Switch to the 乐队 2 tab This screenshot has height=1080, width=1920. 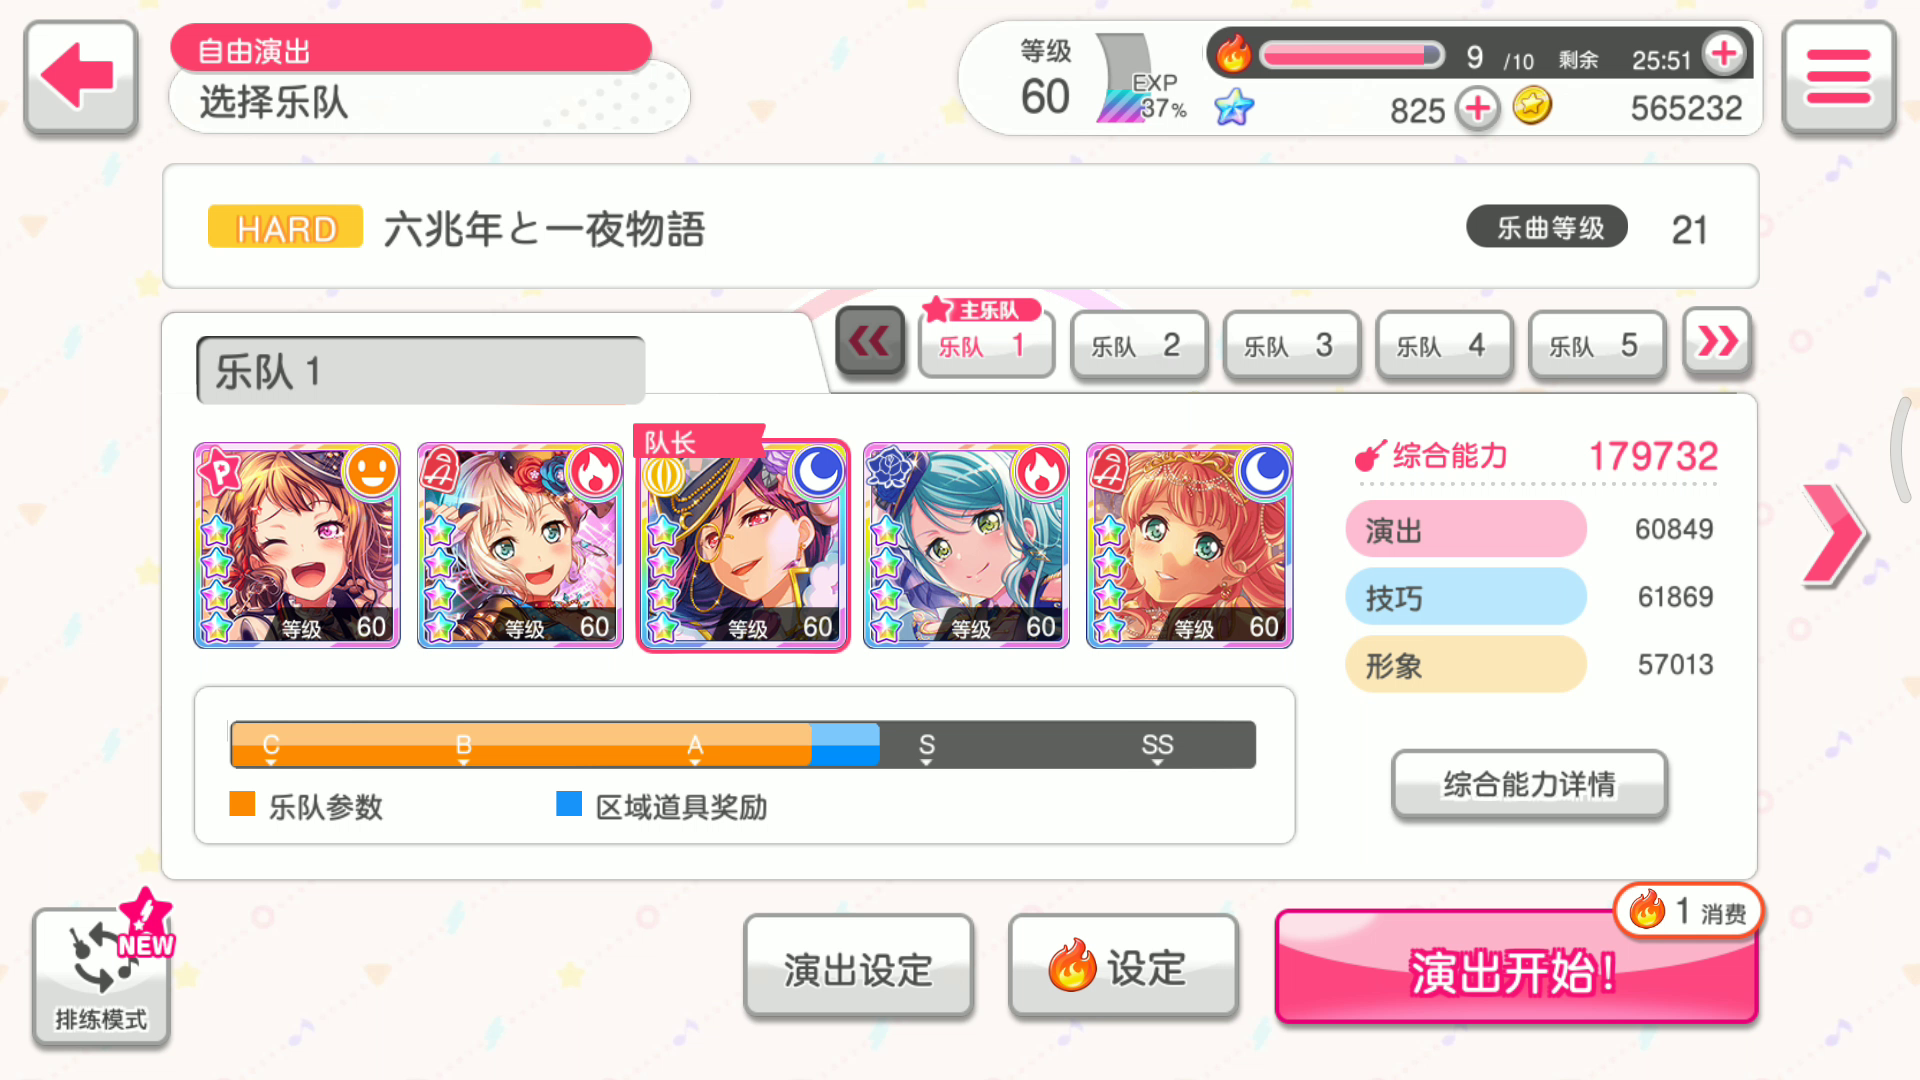coord(1138,345)
